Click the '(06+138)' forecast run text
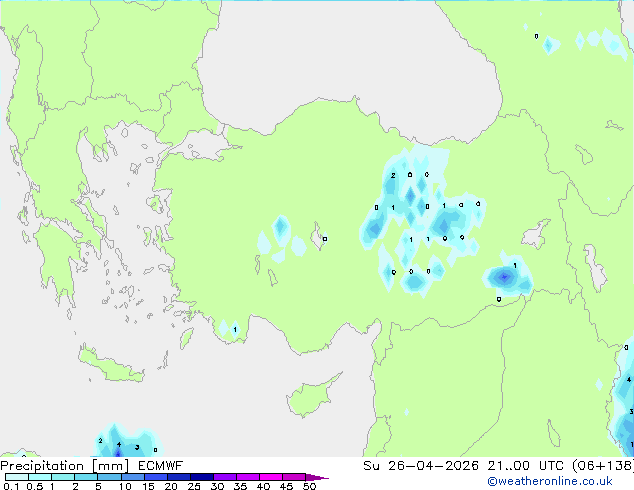This screenshot has width=634, height=490. (603, 466)
